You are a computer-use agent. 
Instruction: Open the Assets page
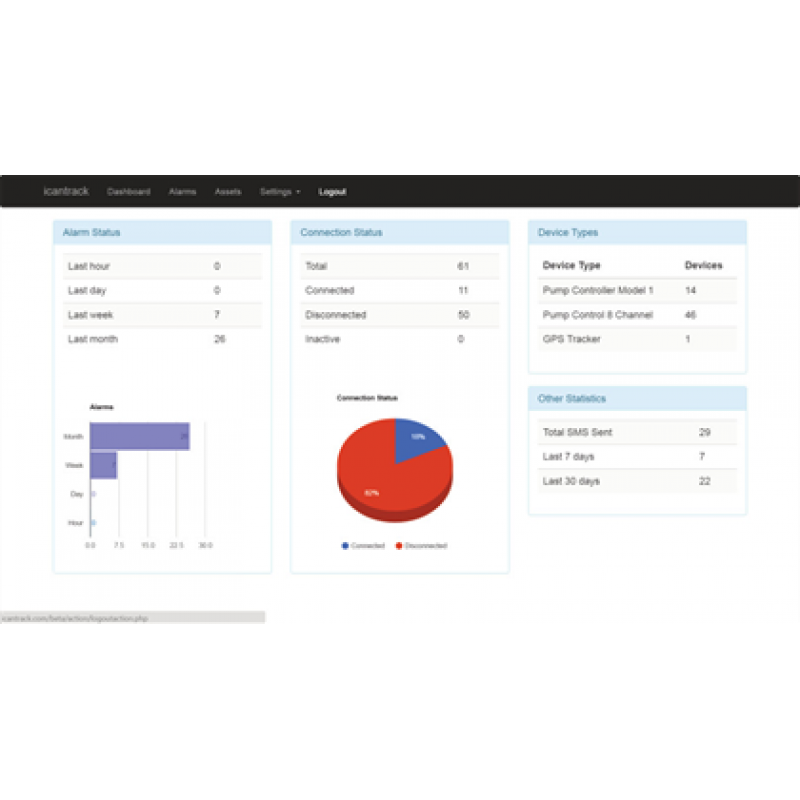click(x=227, y=191)
